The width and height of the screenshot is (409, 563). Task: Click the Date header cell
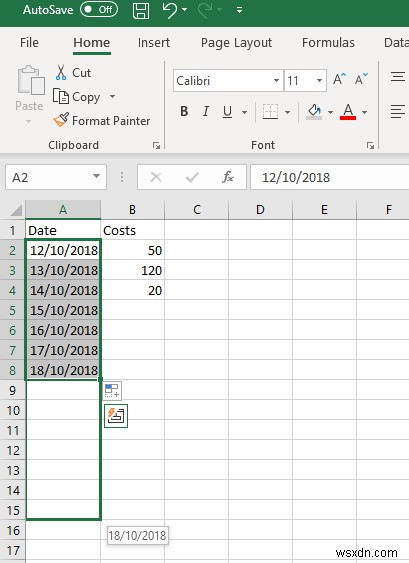coord(63,230)
